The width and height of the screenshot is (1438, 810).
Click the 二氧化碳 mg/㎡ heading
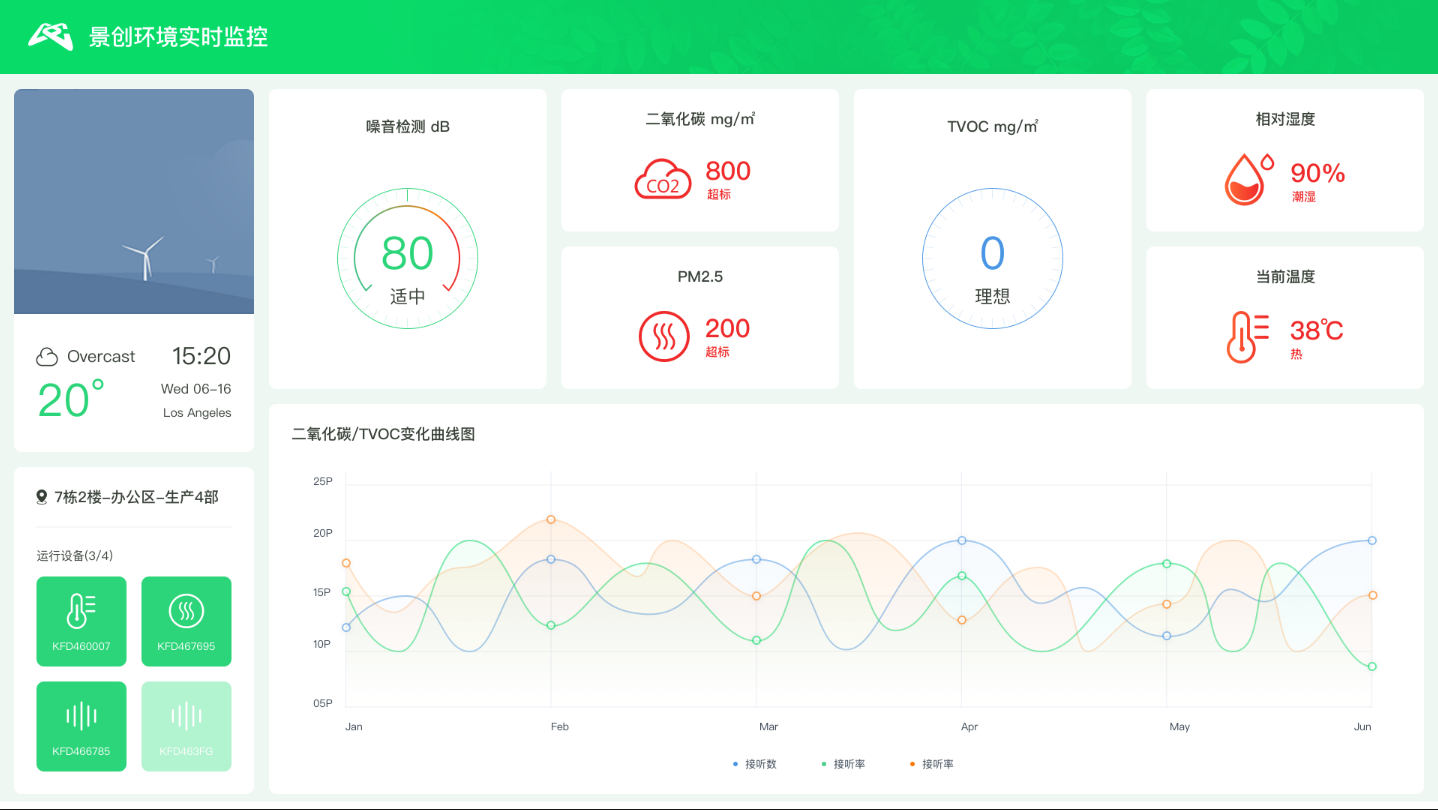pyautogui.click(x=700, y=119)
